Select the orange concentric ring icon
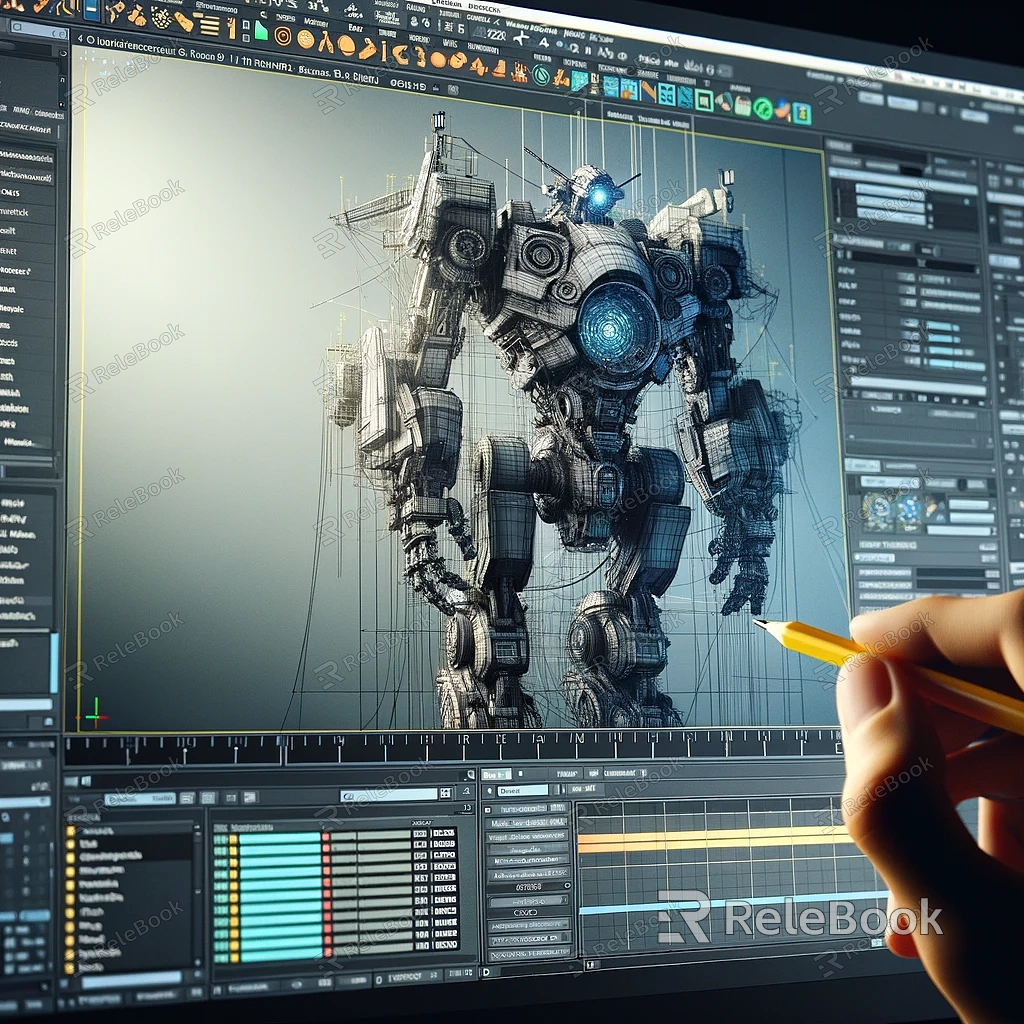The image size is (1024, 1024). (283, 36)
